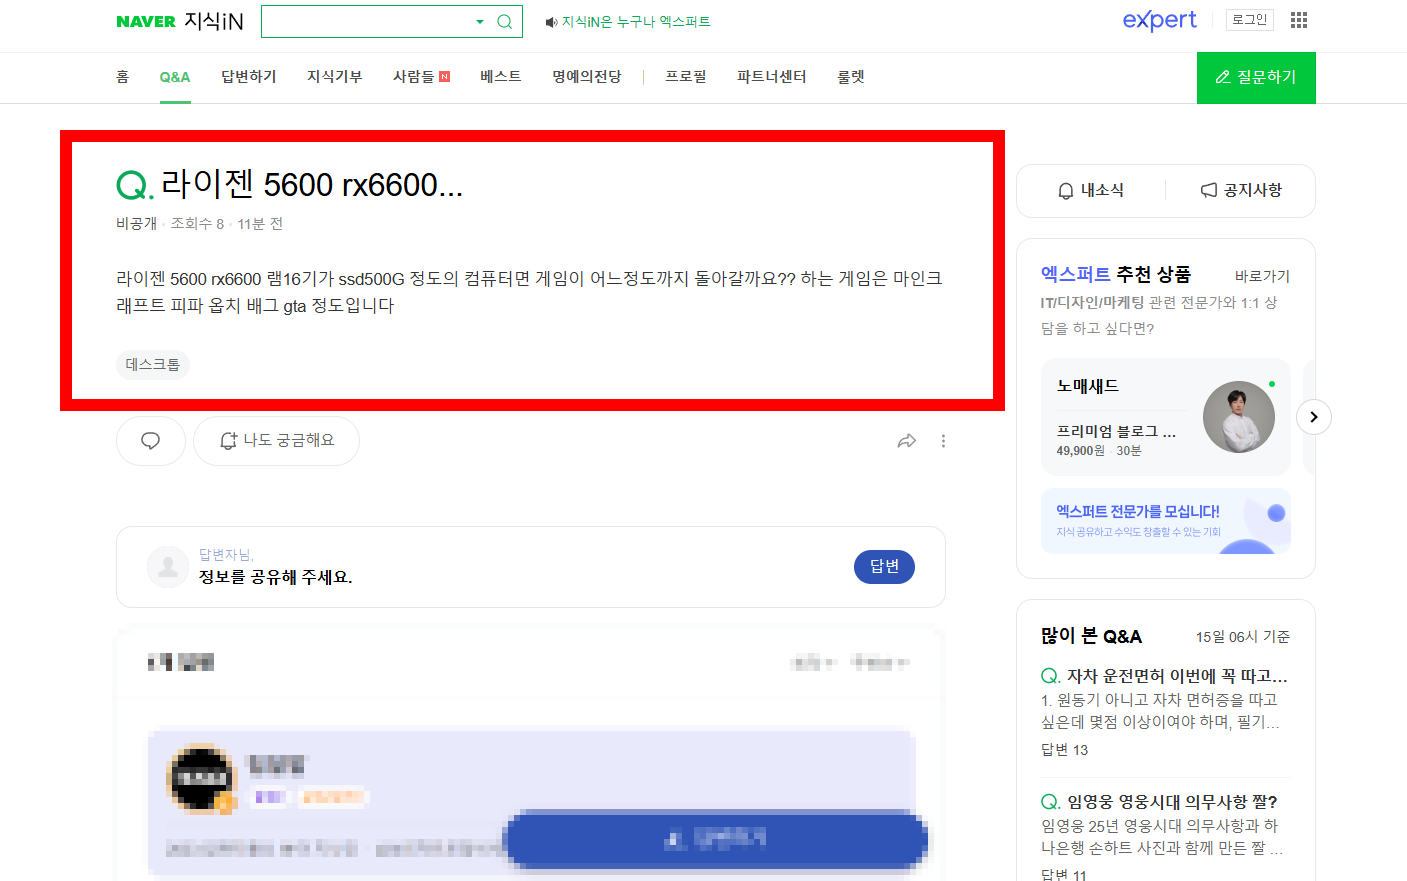Open the 지식기부 tab

click(x=335, y=77)
